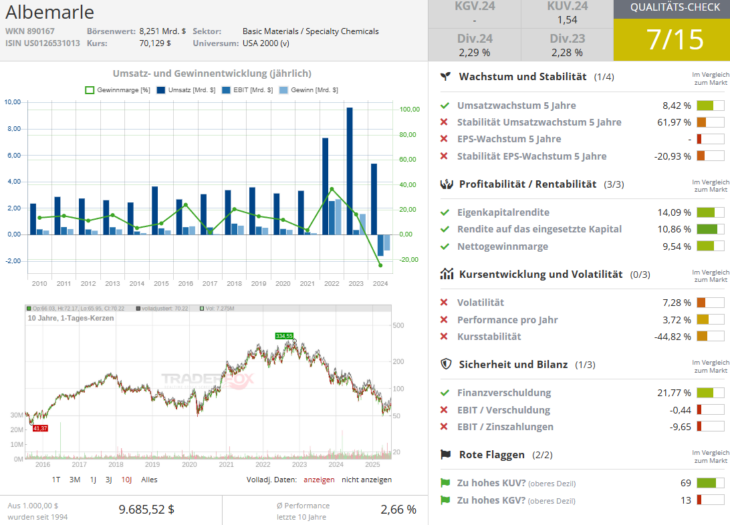Click the green flag for Zu hohes KUV?
The width and height of the screenshot is (730, 525).
tap(445, 483)
